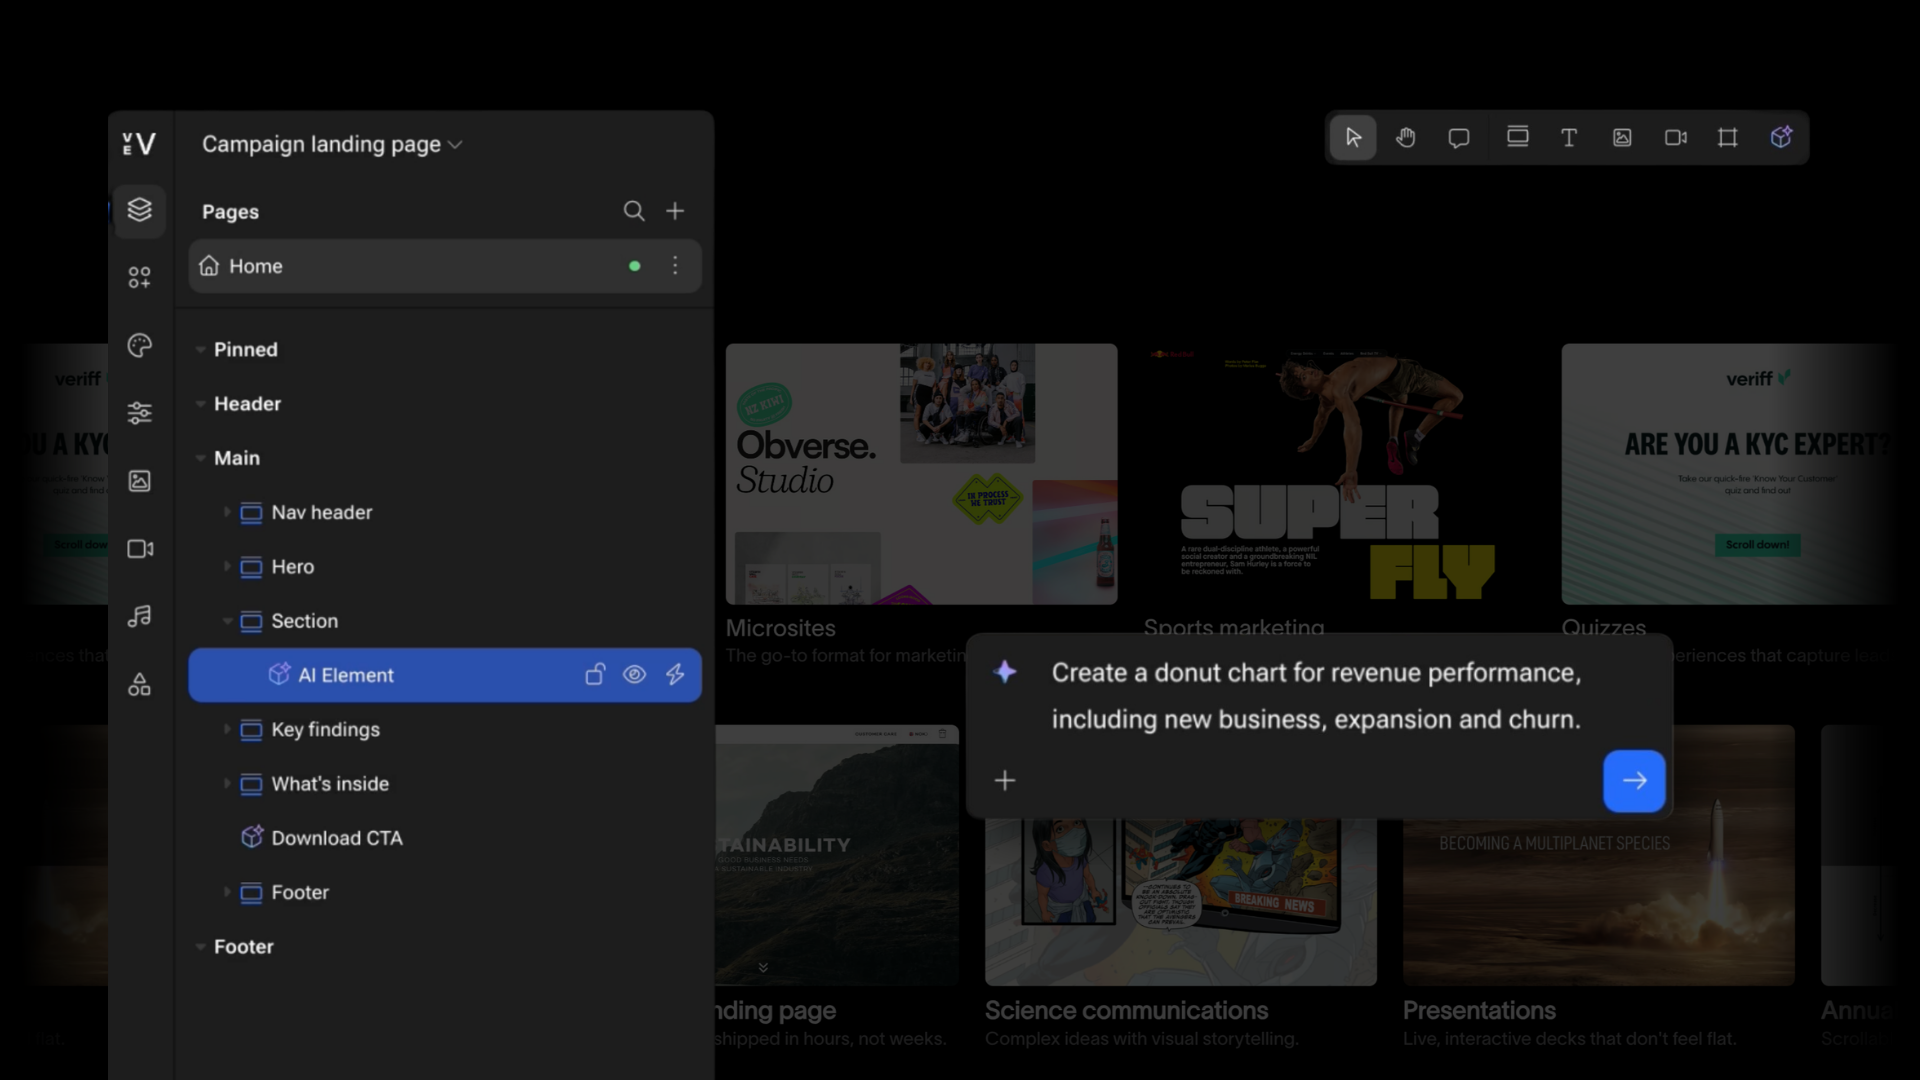Viewport: 1920px width, 1080px height.
Task: Collapse the bottom Footer group
Action: click(200, 946)
